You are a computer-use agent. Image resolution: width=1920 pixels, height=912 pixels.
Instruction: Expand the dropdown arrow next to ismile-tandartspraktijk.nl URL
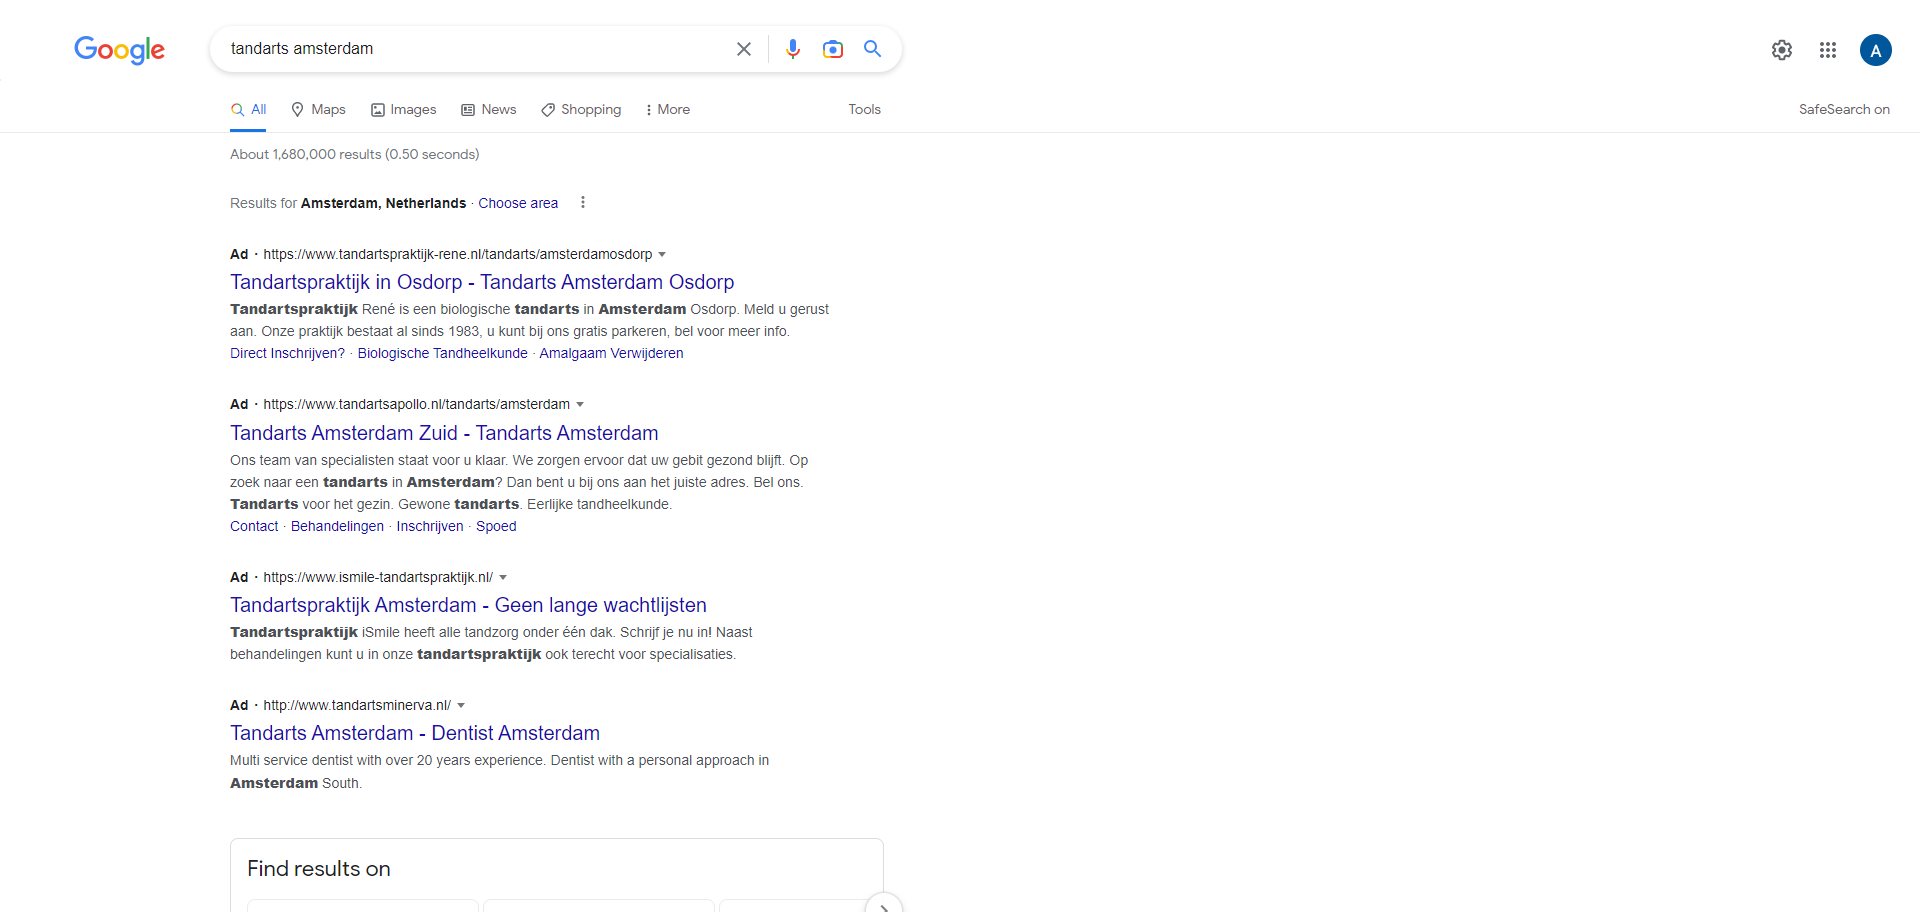coord(503,578)
